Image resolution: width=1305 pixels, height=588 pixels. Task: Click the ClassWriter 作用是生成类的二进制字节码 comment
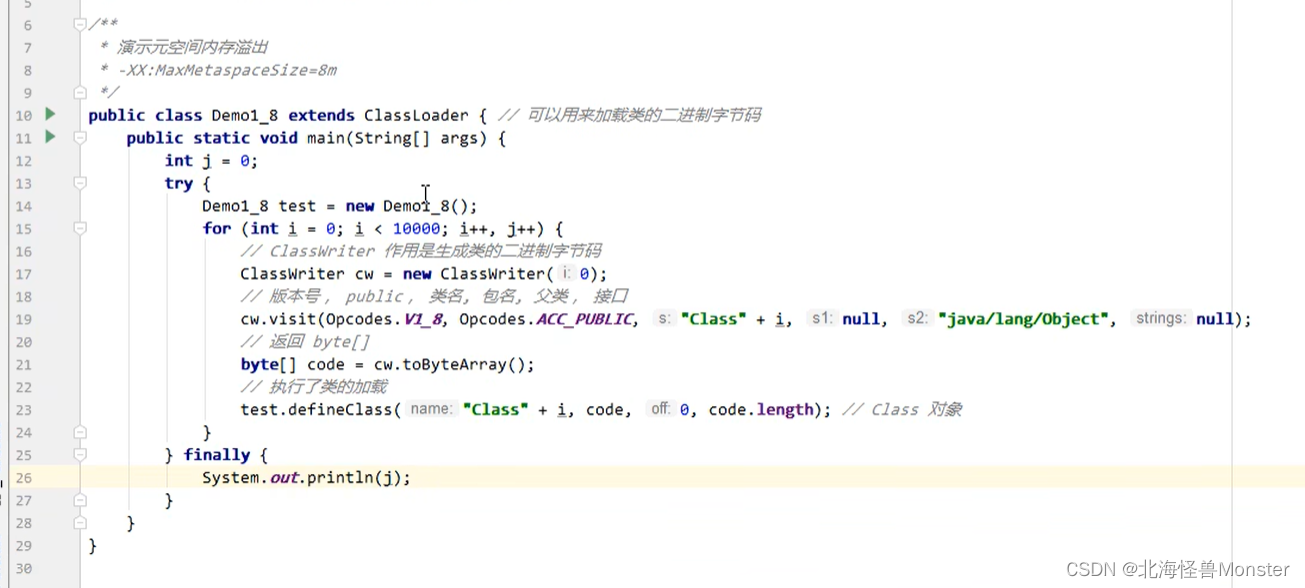[421, 251]
